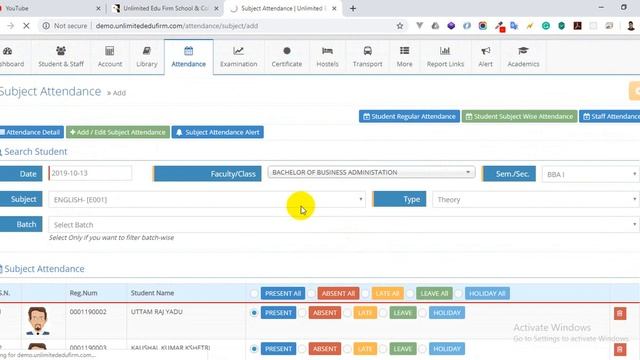Click the Hostels bed icon
This screenshot has width=640, height=360.
(x=327, y=51)
